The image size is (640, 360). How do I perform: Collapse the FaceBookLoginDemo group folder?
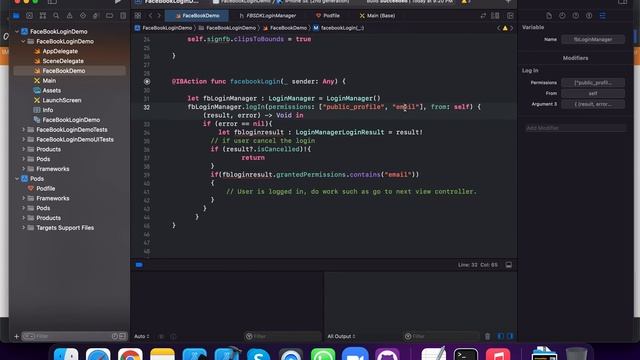pyautogui.click(x=23, y=41)
